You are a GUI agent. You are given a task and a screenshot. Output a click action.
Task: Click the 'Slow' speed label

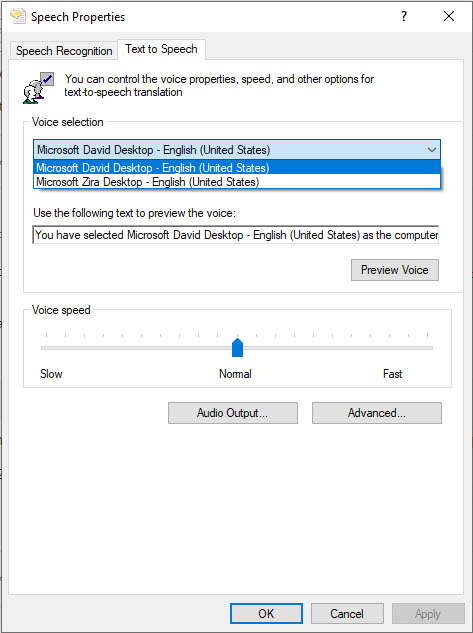coord(51,374)
